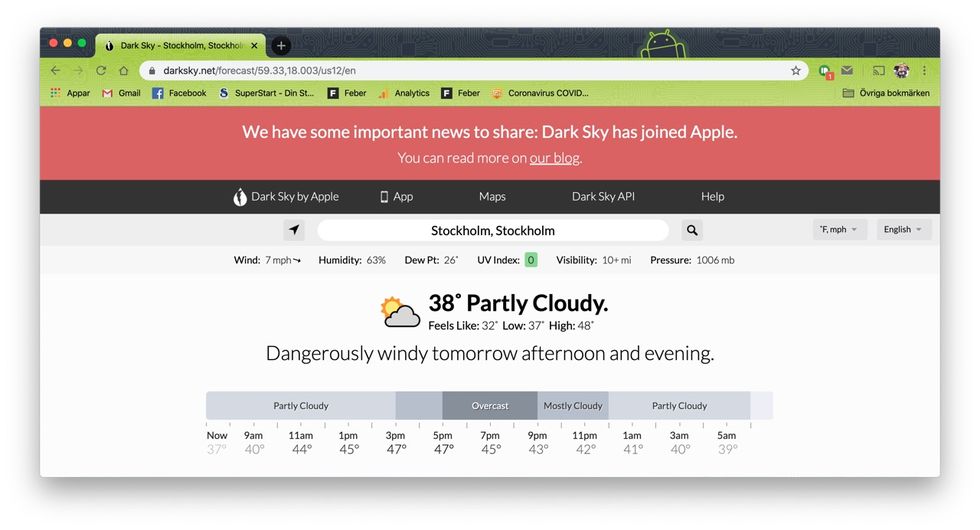Click the browser forward arrow

pos(78,71)
